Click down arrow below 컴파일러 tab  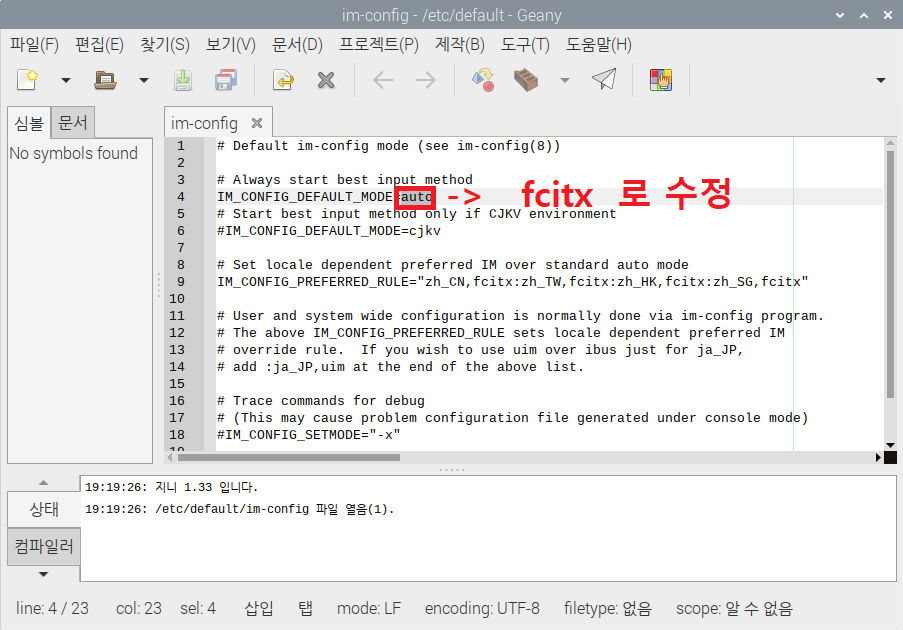[x=44, y=574]
